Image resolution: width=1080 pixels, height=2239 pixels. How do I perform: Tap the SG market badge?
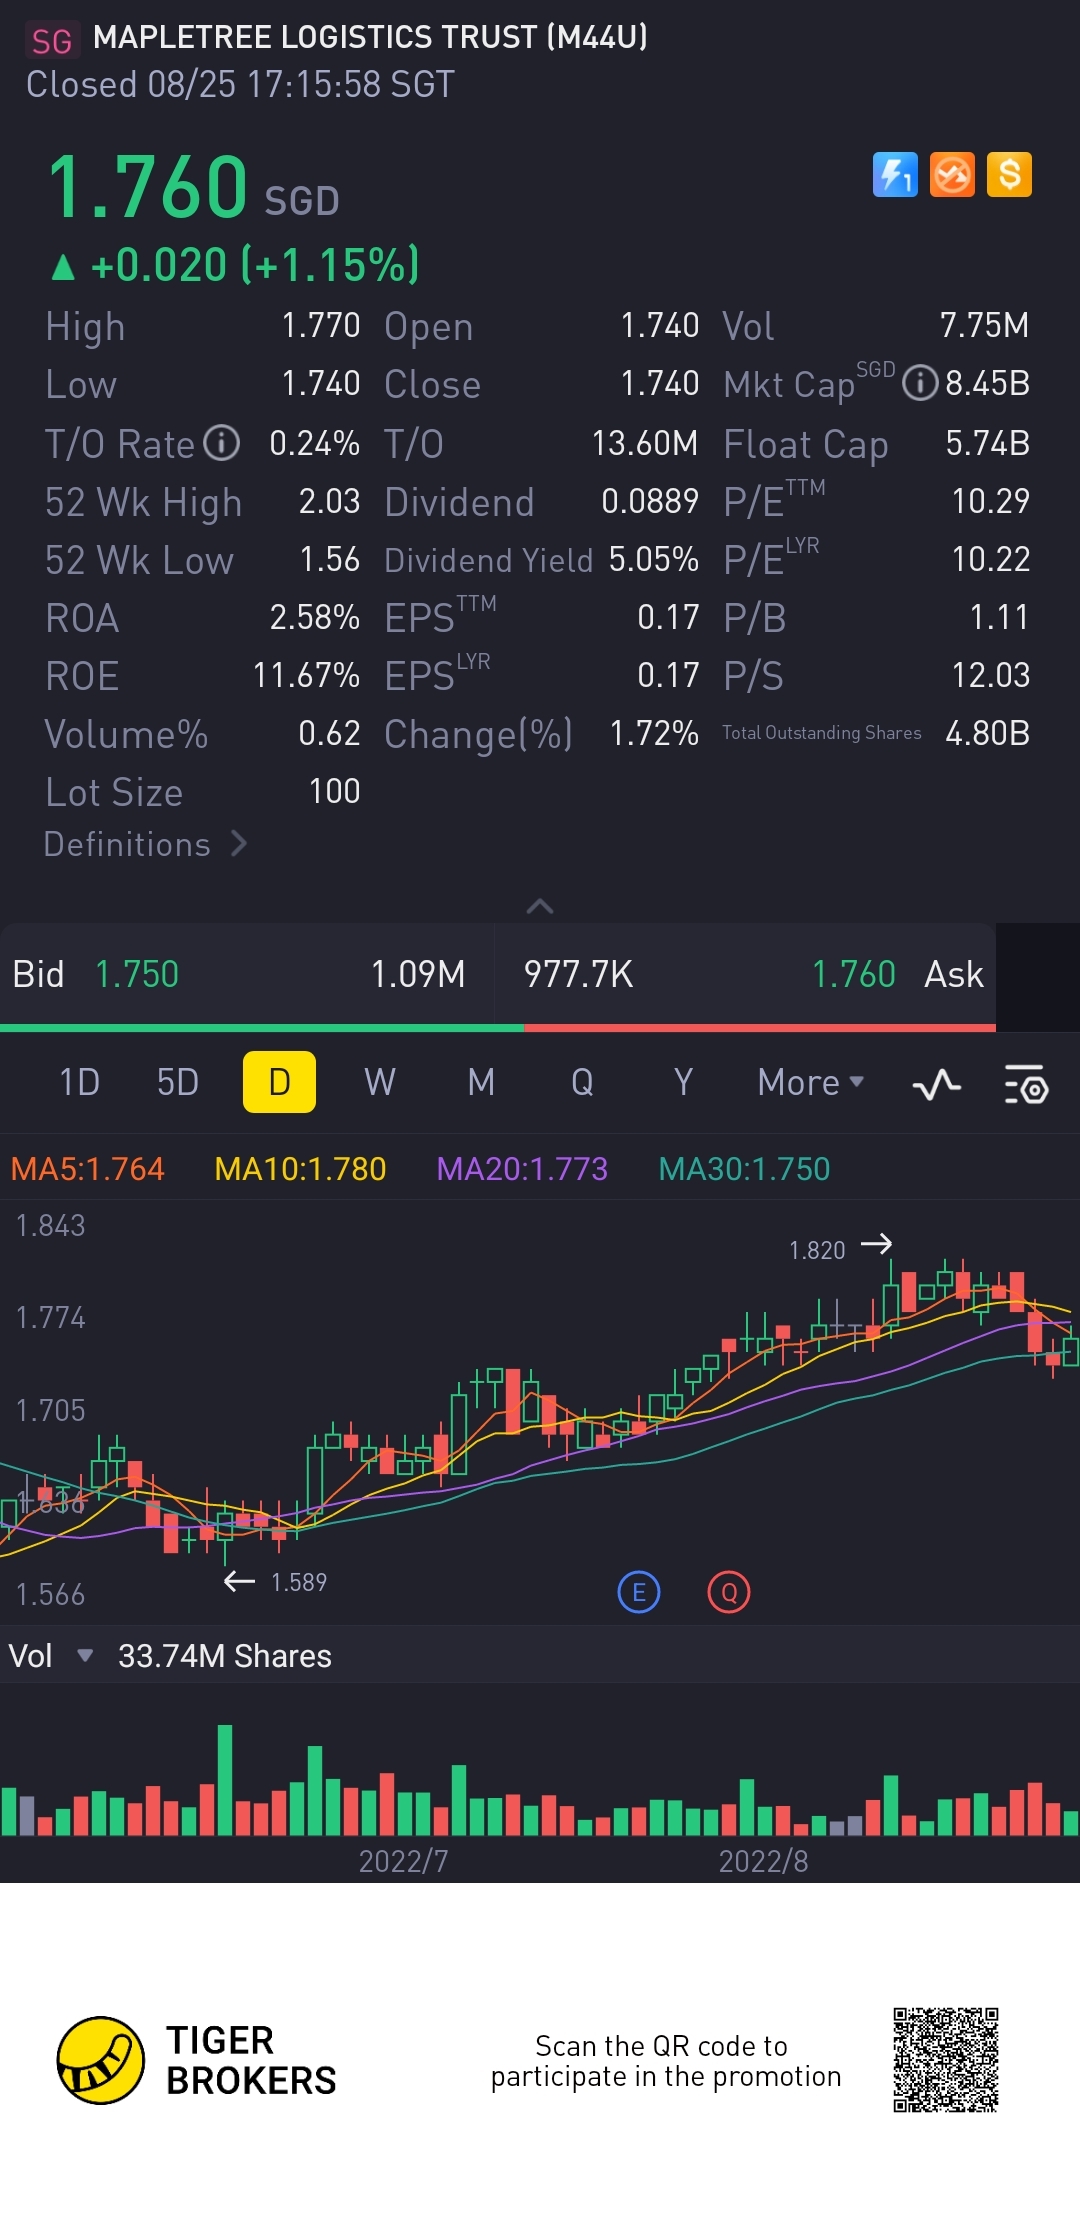point(51,40)
